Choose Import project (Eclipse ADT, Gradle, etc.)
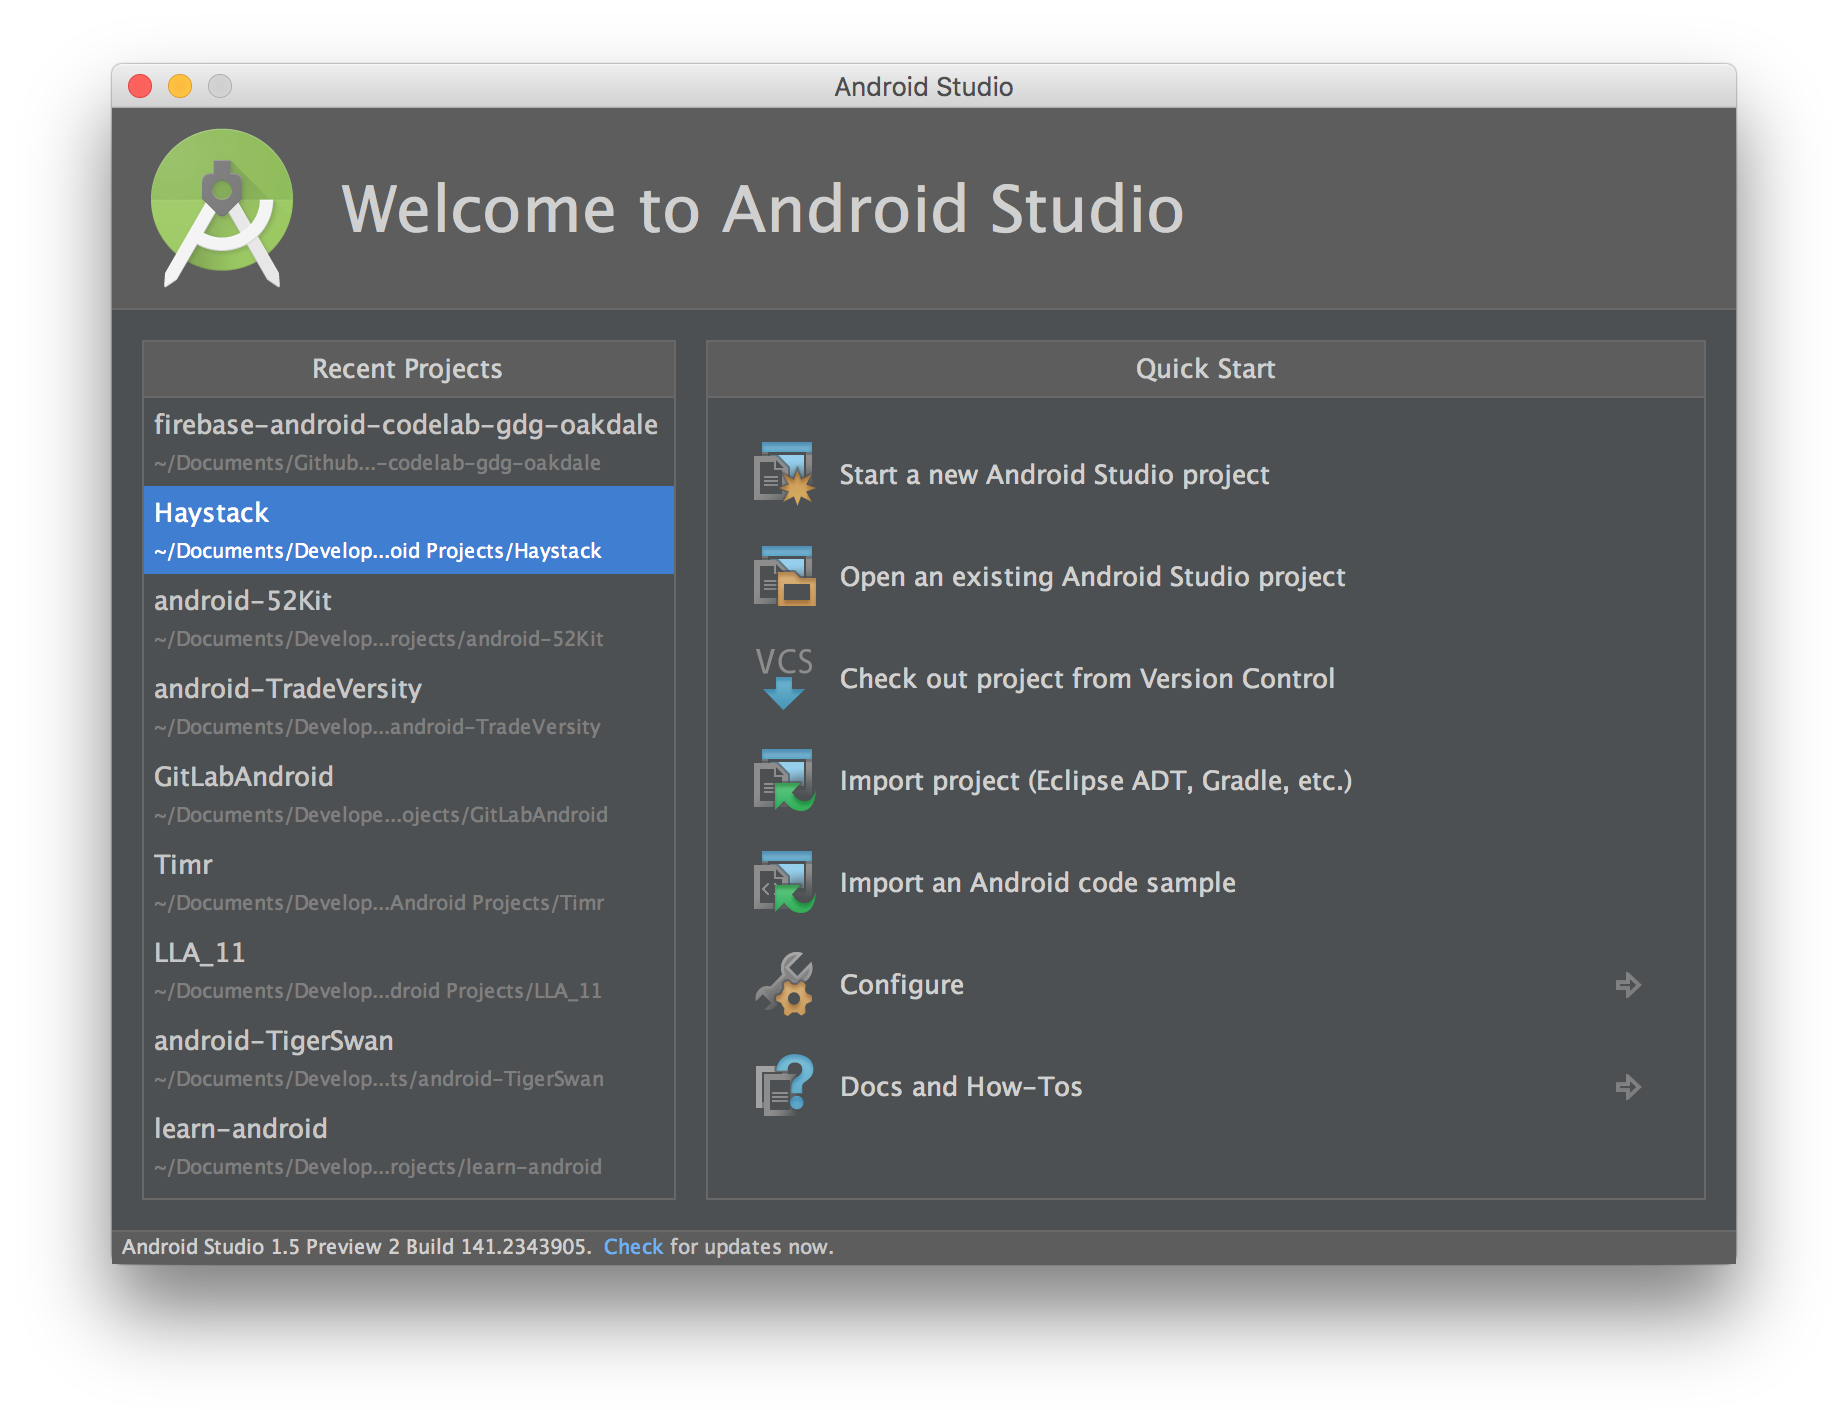Image resolution: width=1848 pixels, height=1424 pixels. (x=1096, y=780)
